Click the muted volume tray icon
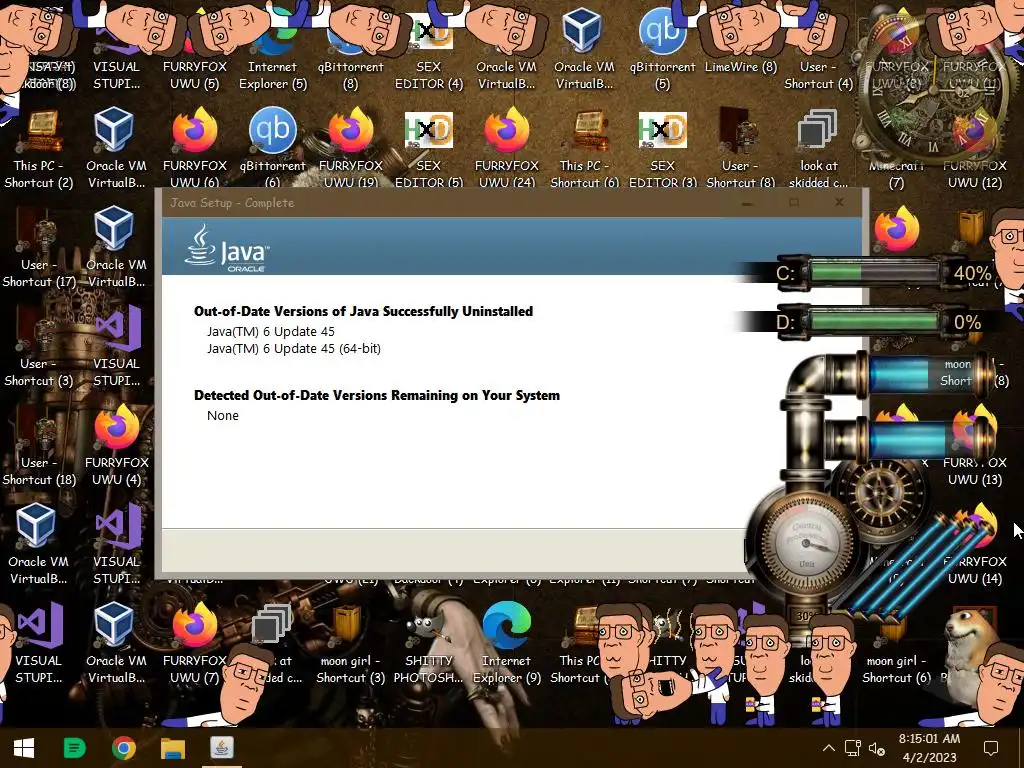 click(x=876, y=748)
